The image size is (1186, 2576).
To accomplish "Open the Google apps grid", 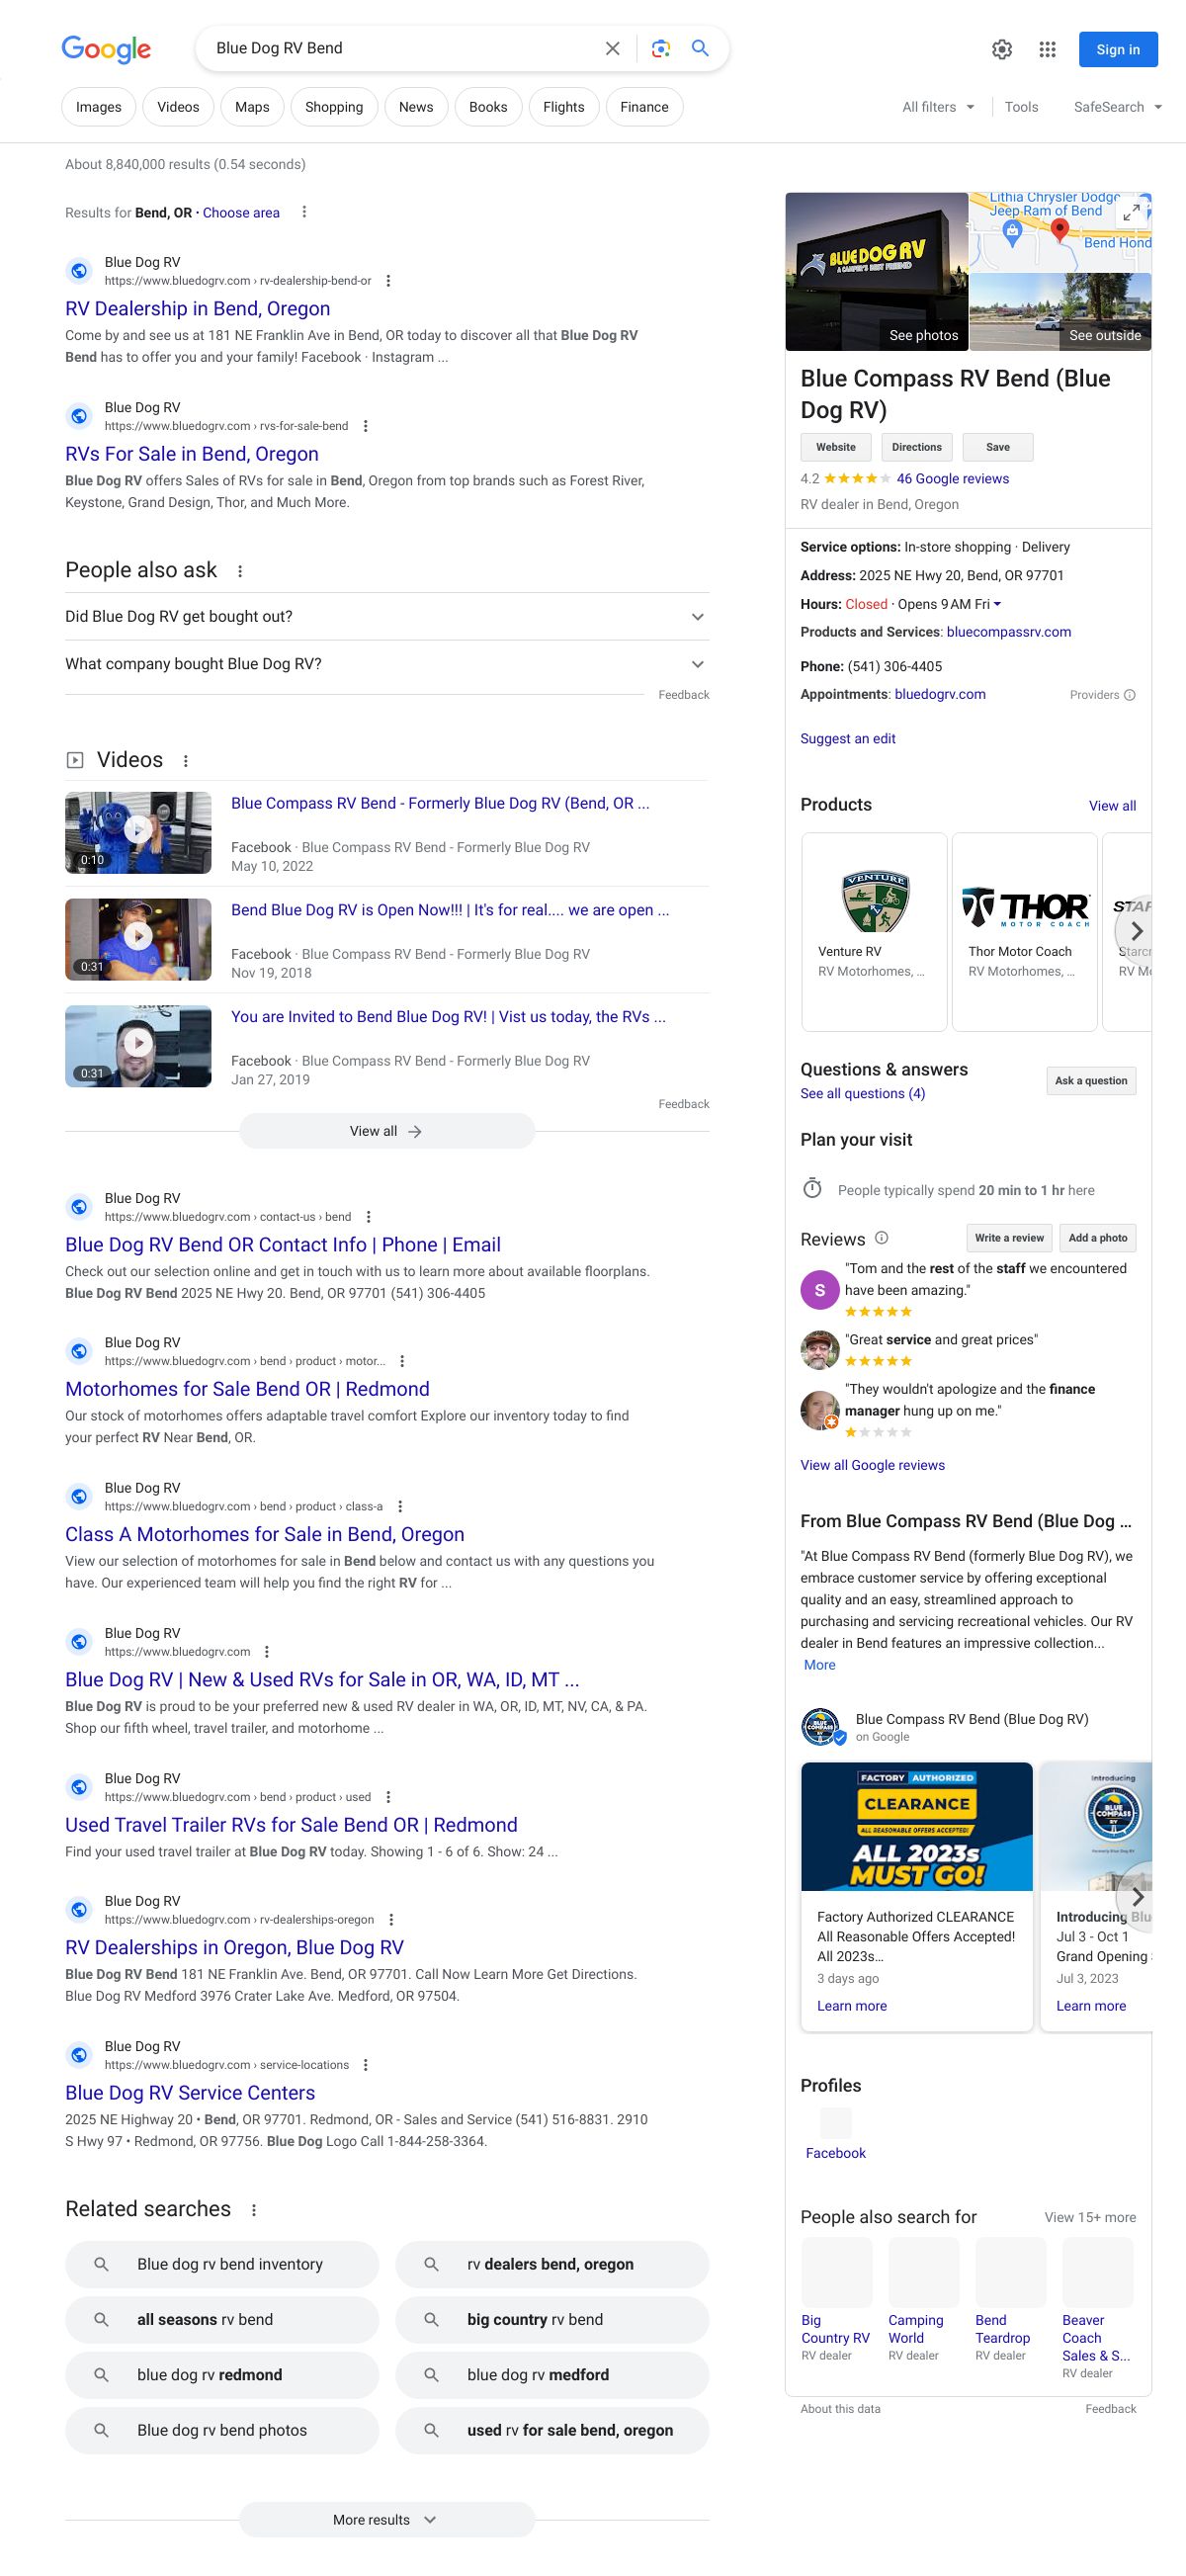I will pyautogui.click(x=1047, y=50).
